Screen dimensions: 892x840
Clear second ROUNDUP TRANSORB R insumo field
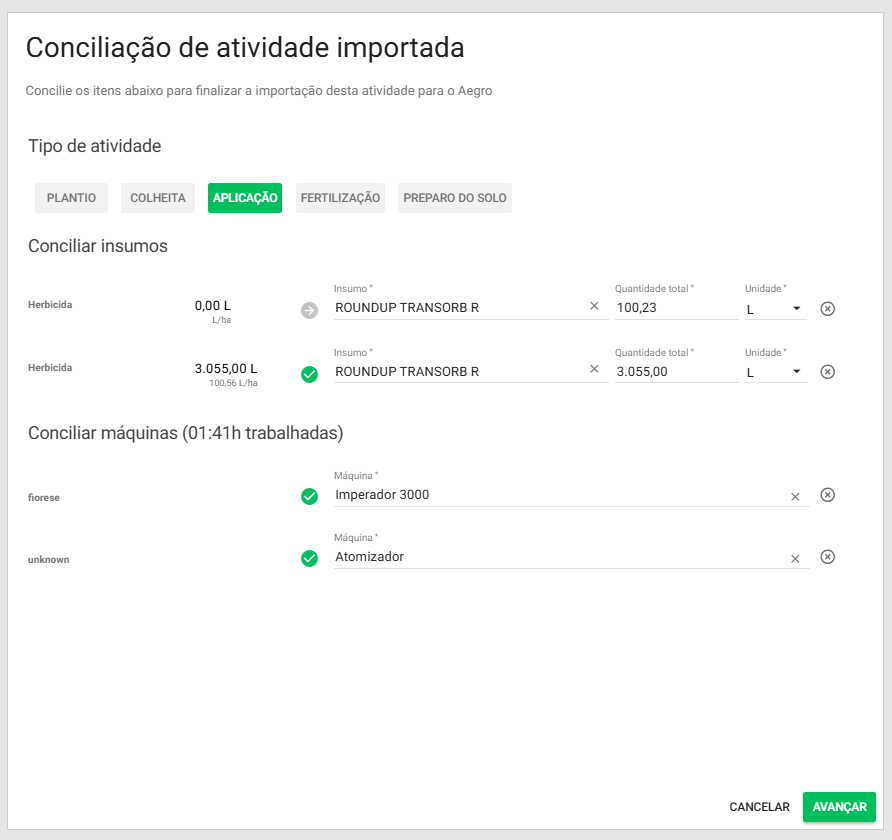594,369
